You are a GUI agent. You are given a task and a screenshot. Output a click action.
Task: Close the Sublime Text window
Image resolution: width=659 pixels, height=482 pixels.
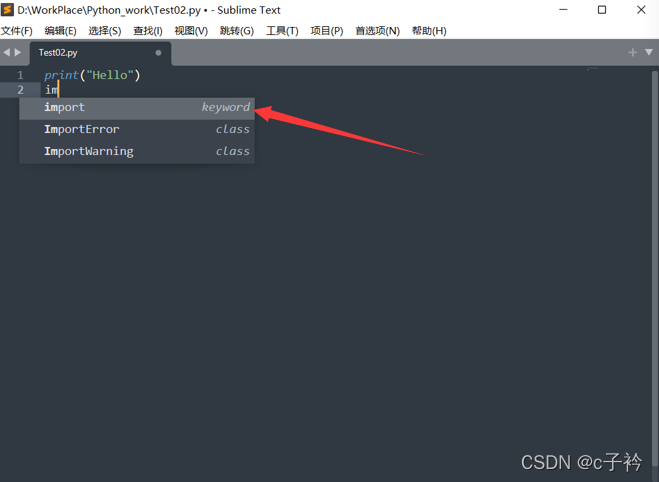641,10
